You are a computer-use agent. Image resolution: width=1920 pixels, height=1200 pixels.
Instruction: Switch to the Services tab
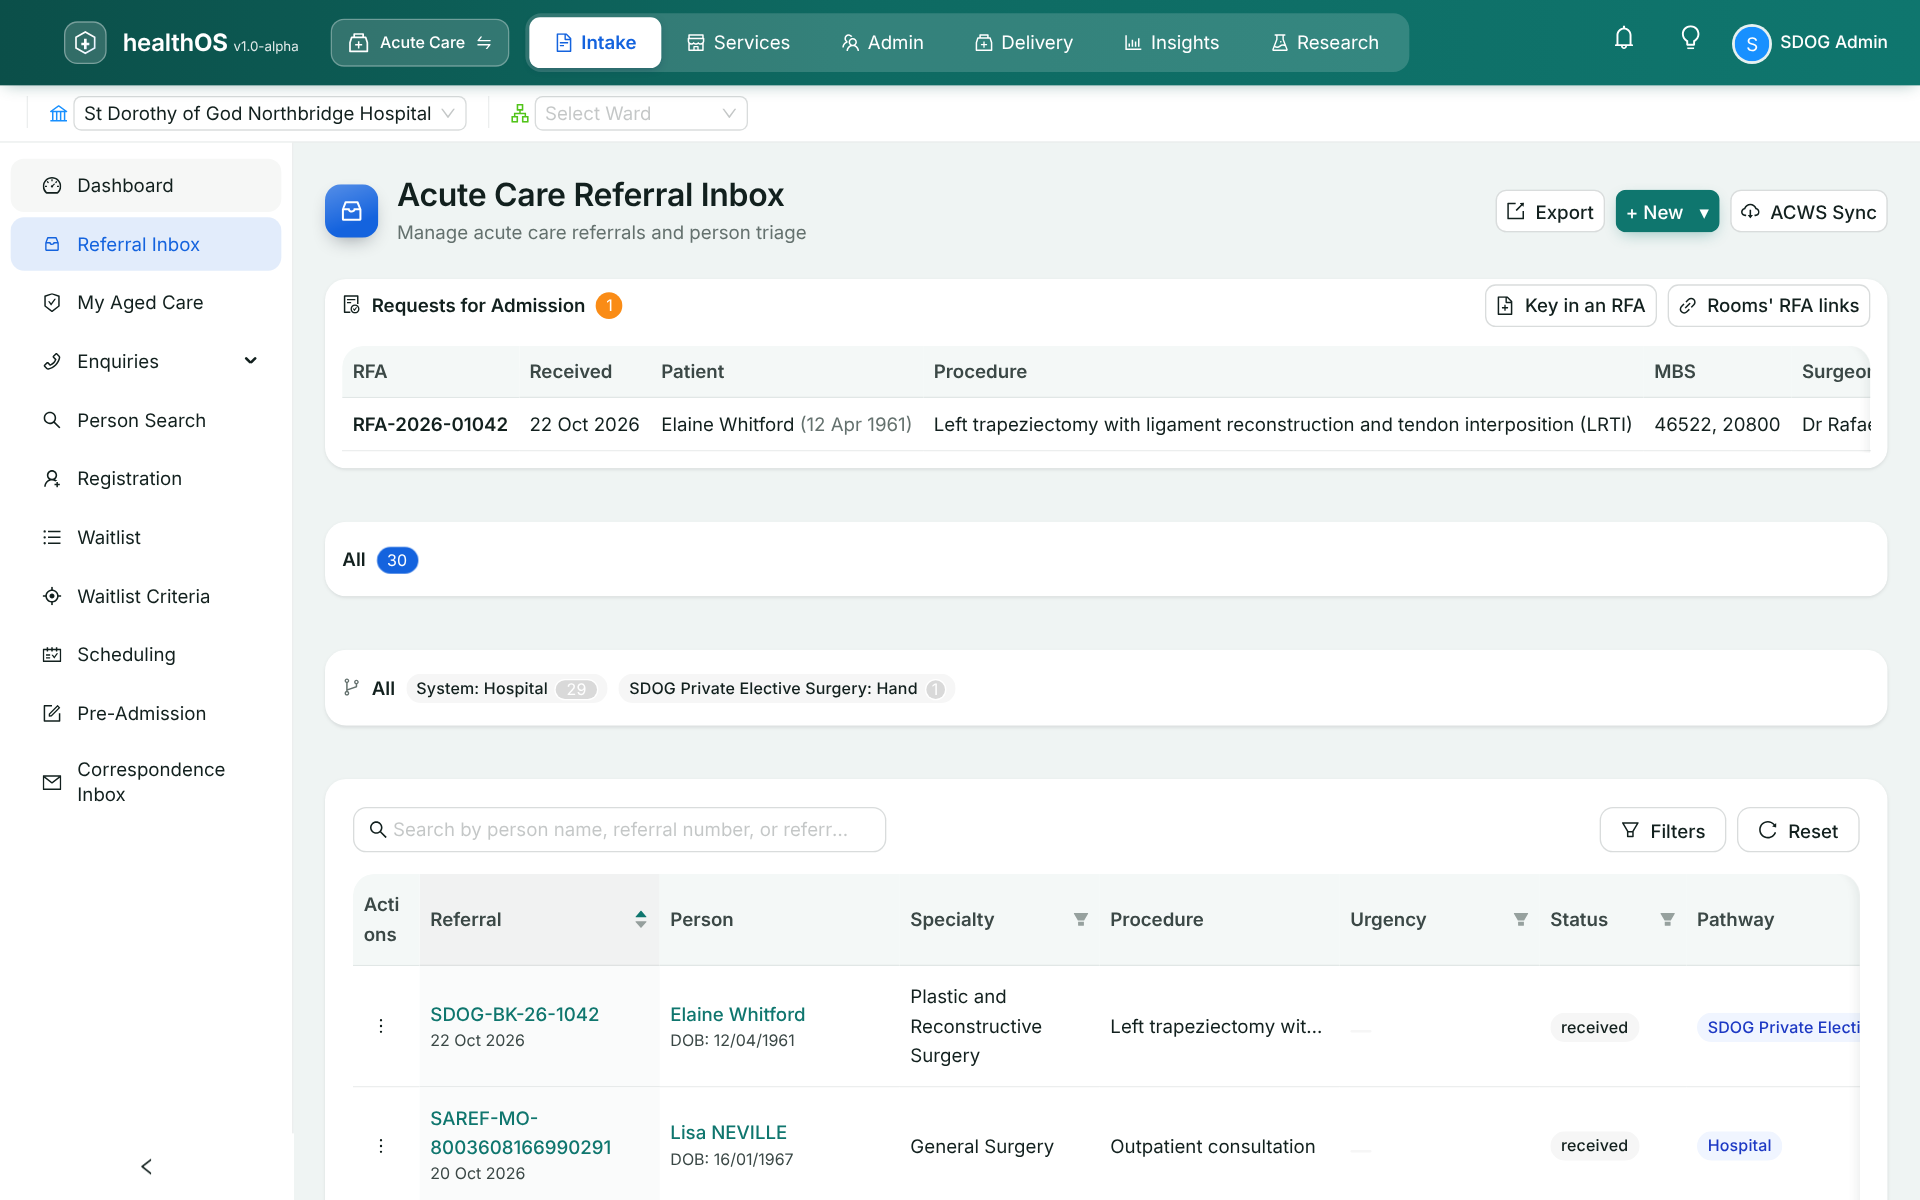pyautogui.click(x=738, y=43)
